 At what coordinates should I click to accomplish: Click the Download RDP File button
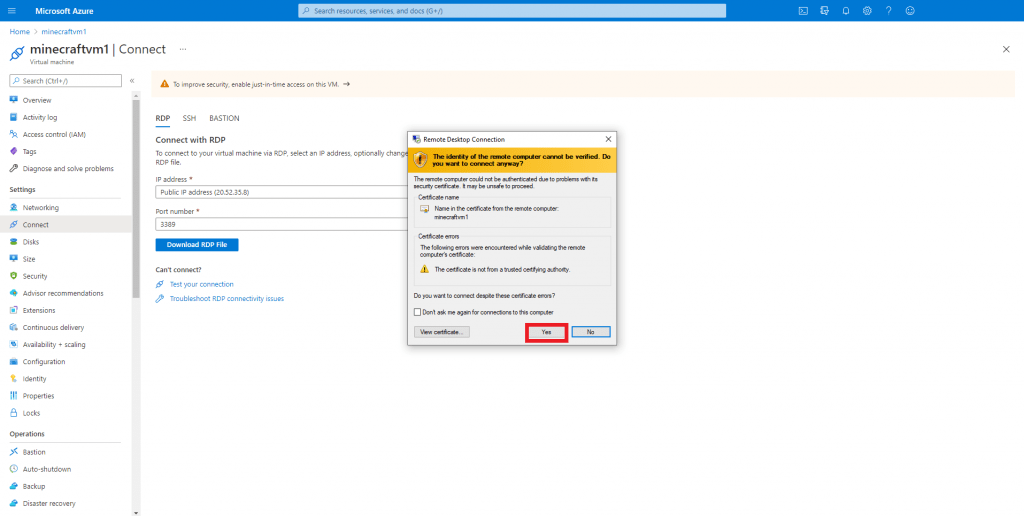point(197,245)
